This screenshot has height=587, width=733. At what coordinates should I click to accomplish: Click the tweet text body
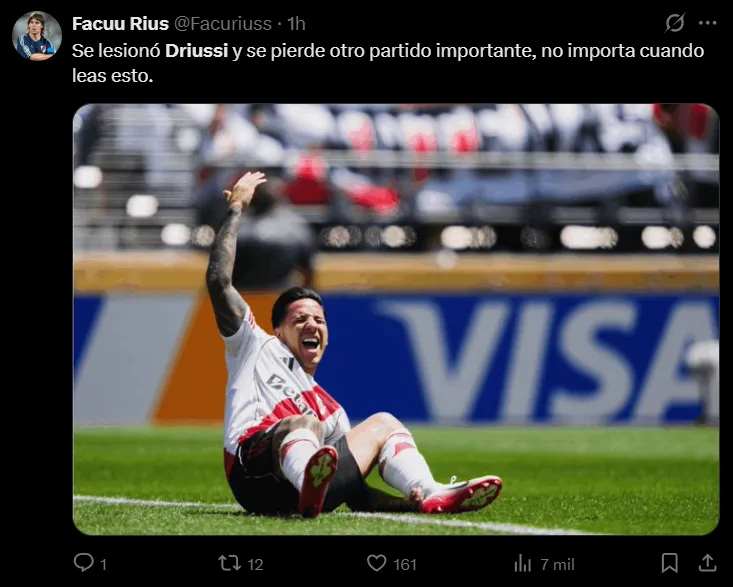pyautogui.click(x=388, y=63)
